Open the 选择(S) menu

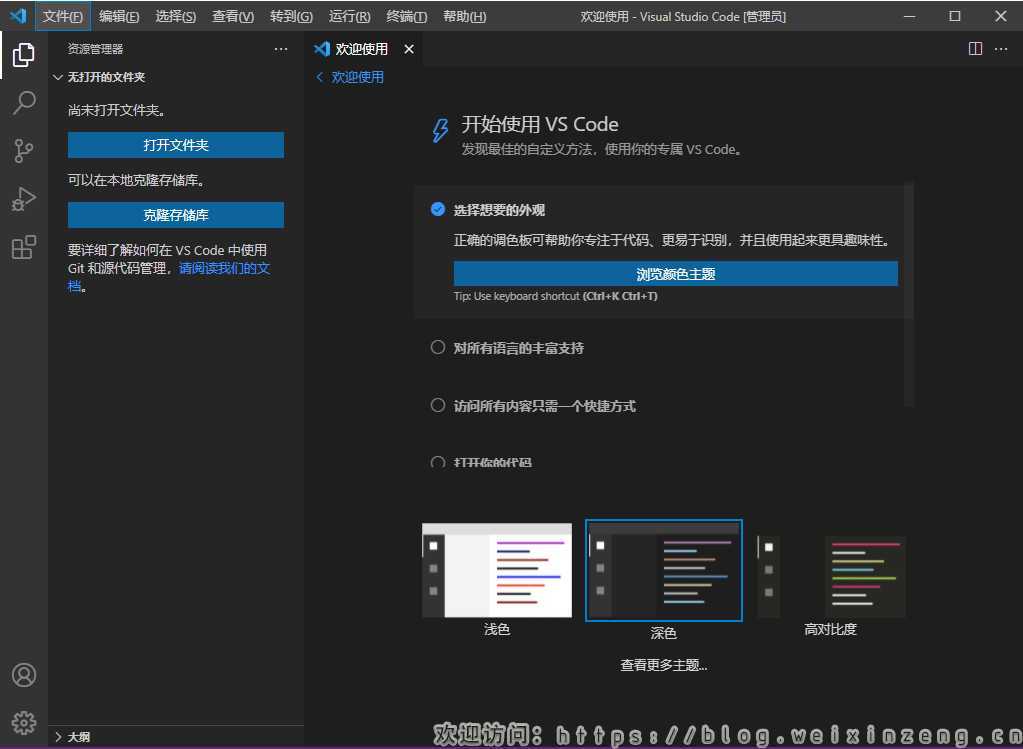click(x=176, y=16)
